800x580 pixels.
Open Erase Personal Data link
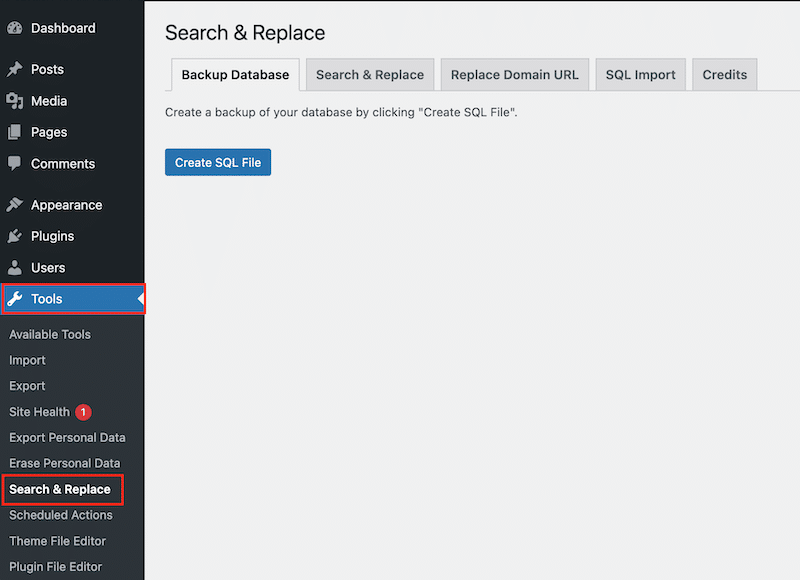point(65,463)
